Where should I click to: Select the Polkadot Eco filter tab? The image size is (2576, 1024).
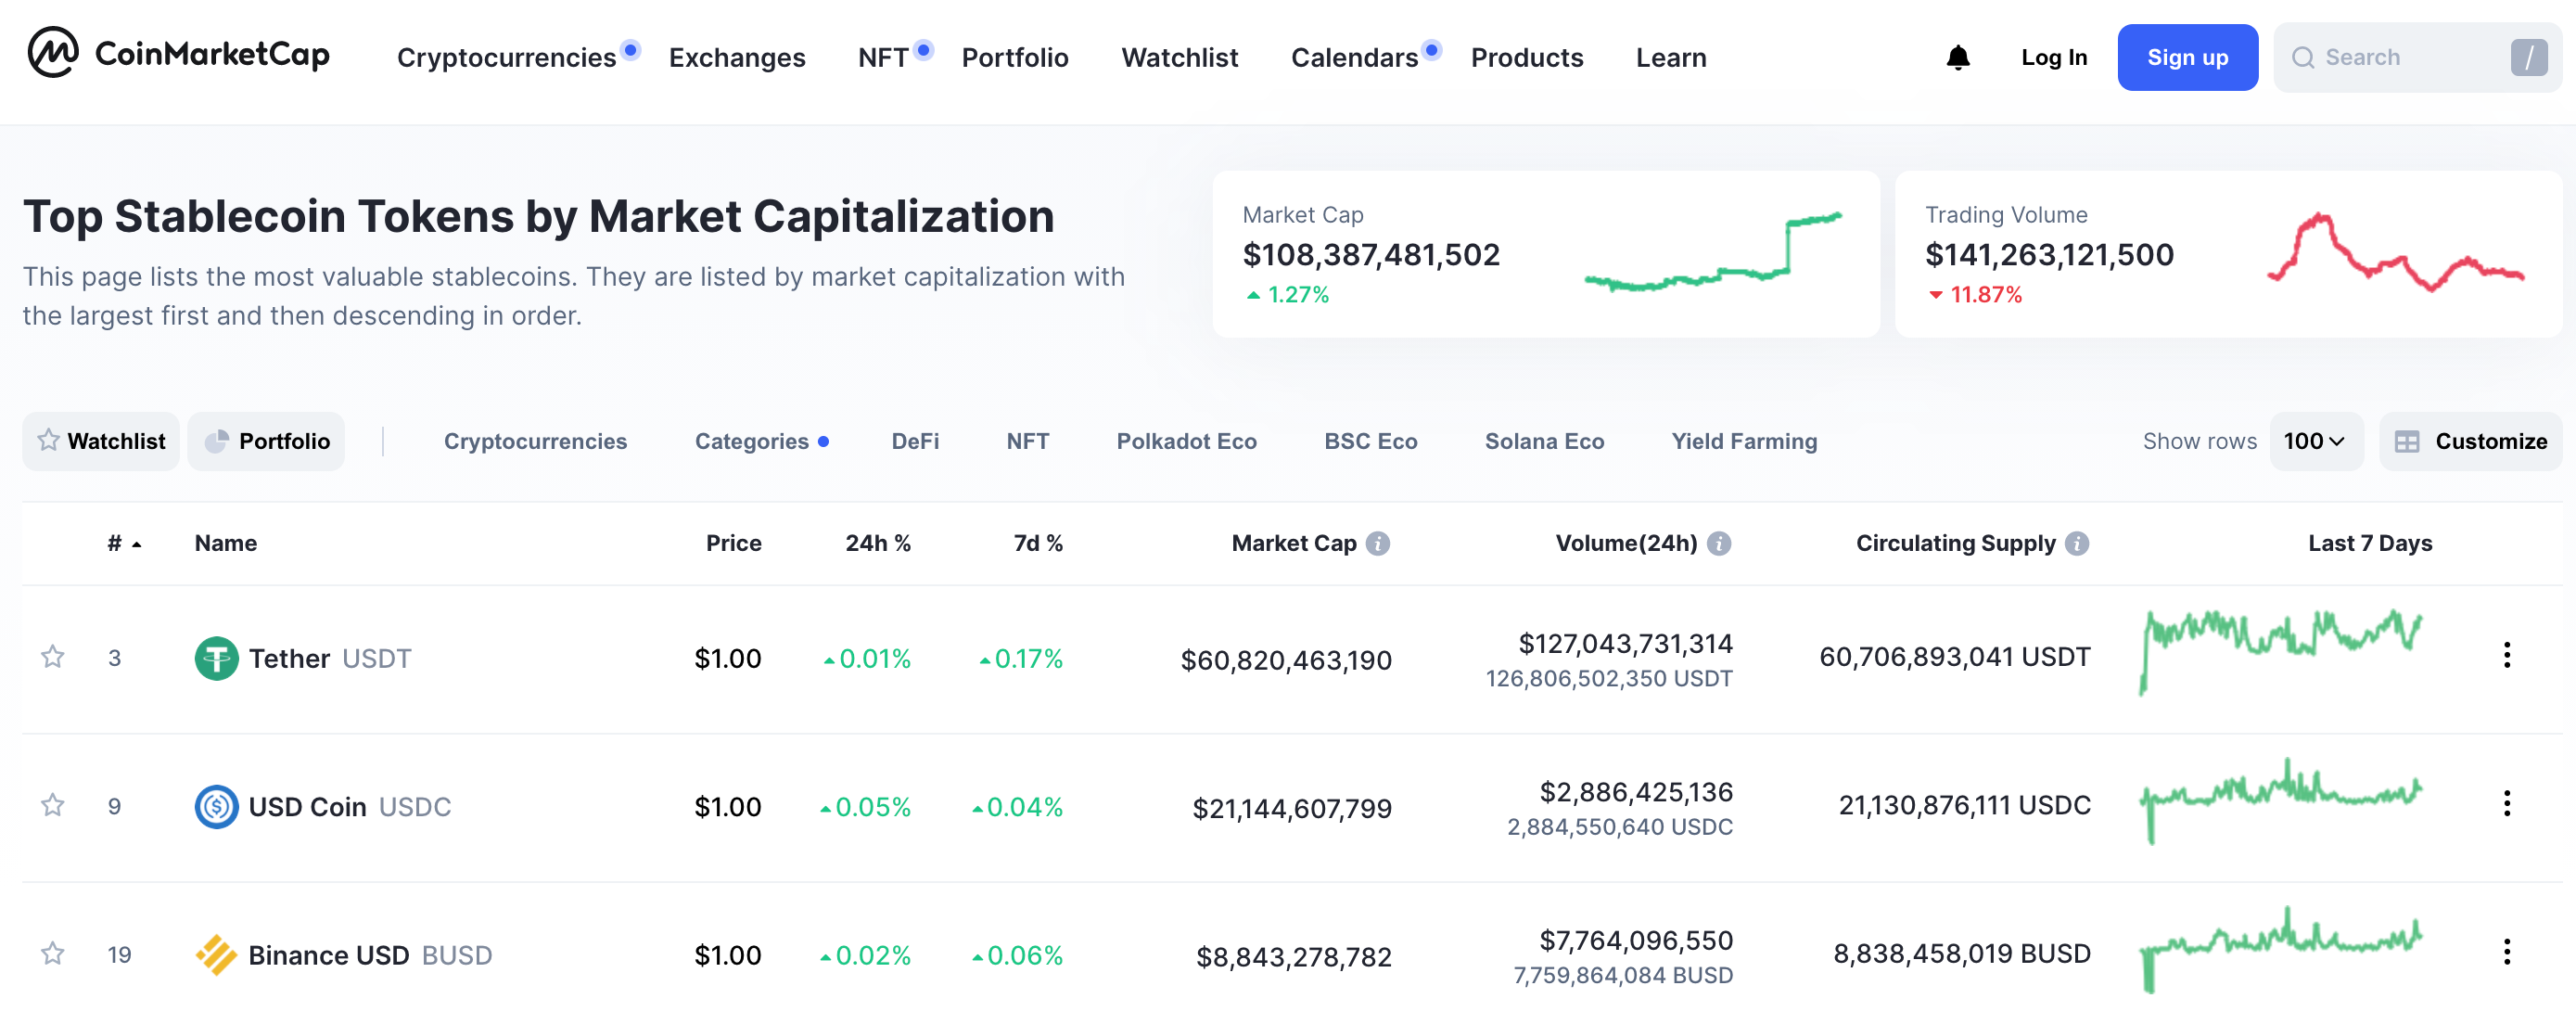tap(1186, 441)
